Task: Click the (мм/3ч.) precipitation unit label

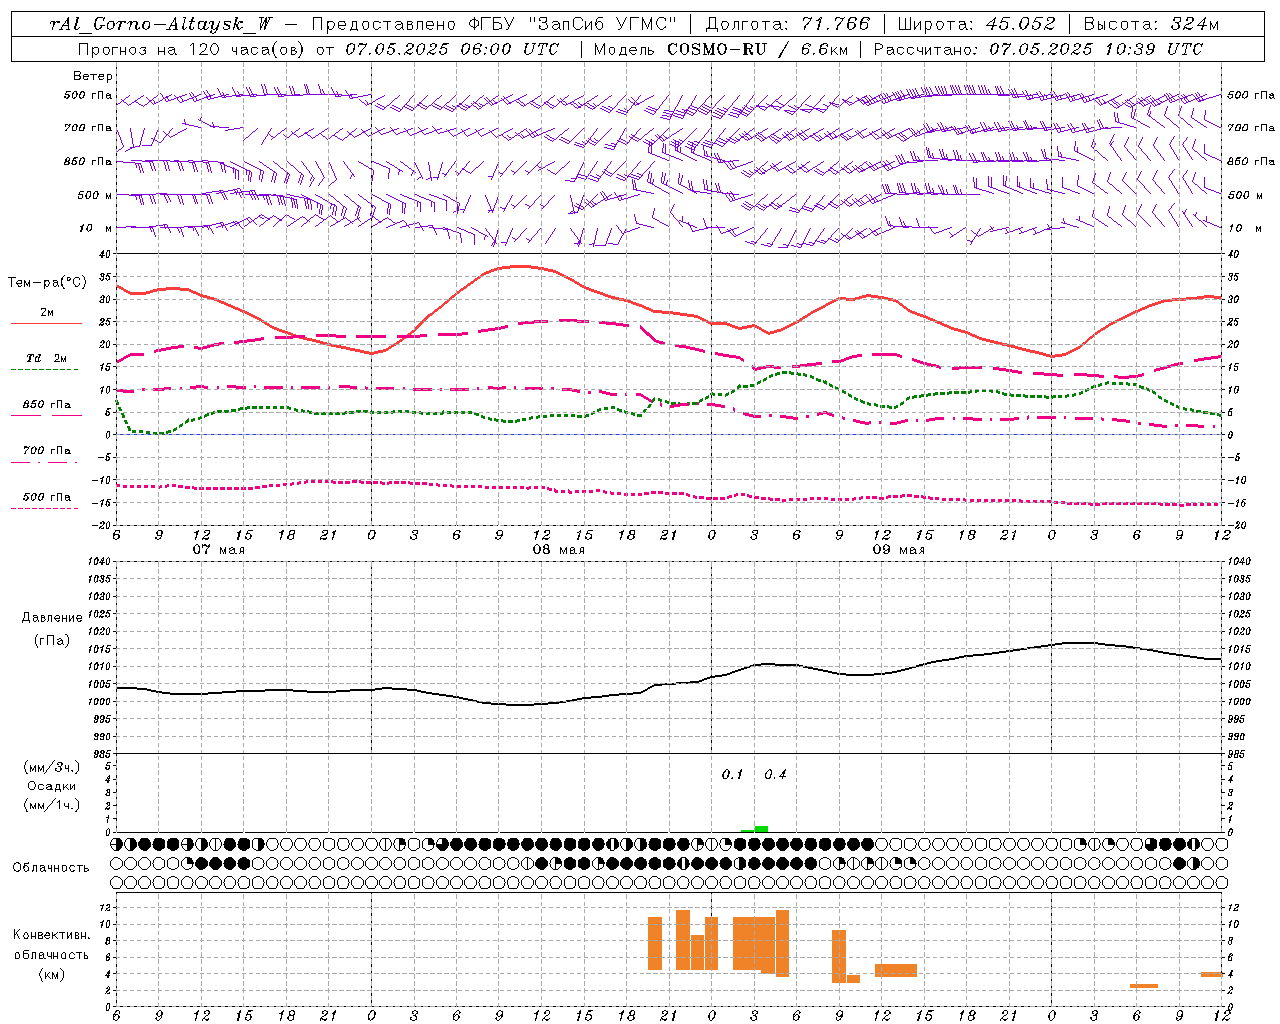Action: pyautogui.click(x=52, y=768)
